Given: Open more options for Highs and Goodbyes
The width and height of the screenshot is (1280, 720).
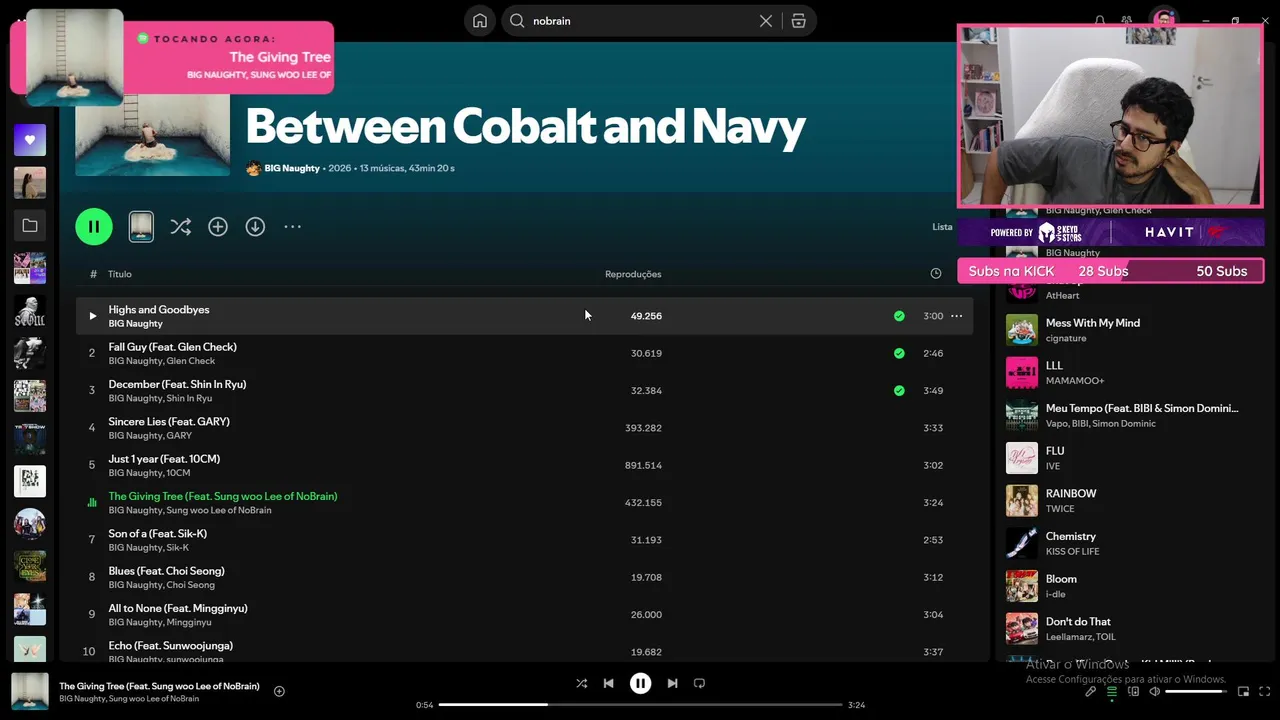Looking at the screenshot, I should tap(956, 316).
